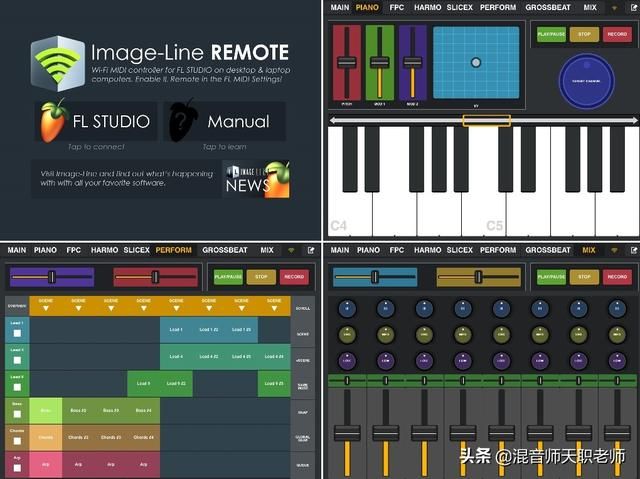
Task: Click the RECORD button on the Perform screen
Action: tap(294, 277)
